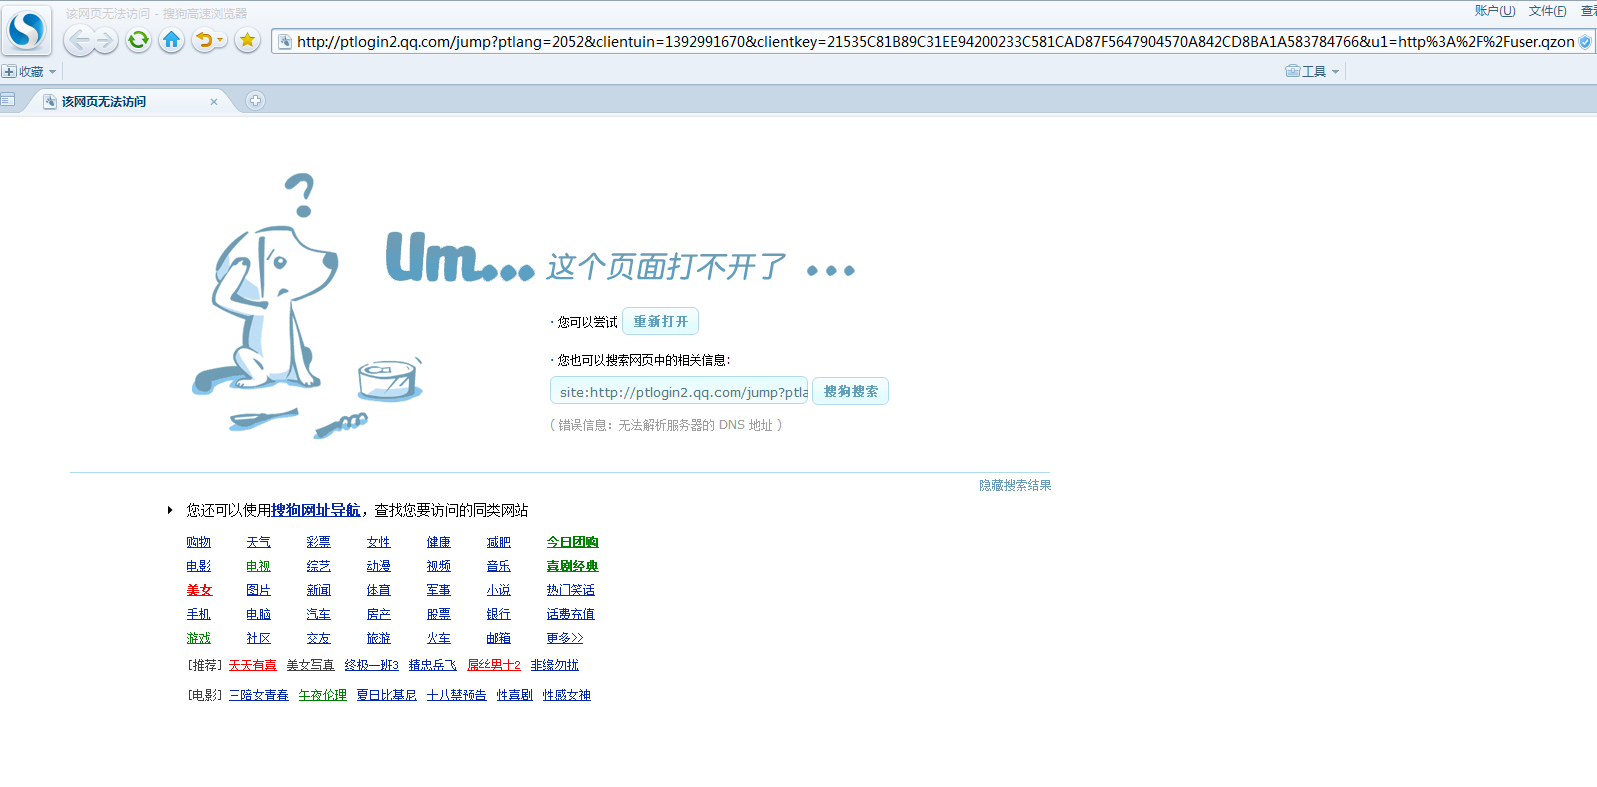
Task: Click the 收藏 add-favorite plus icon
Action: 9,71
